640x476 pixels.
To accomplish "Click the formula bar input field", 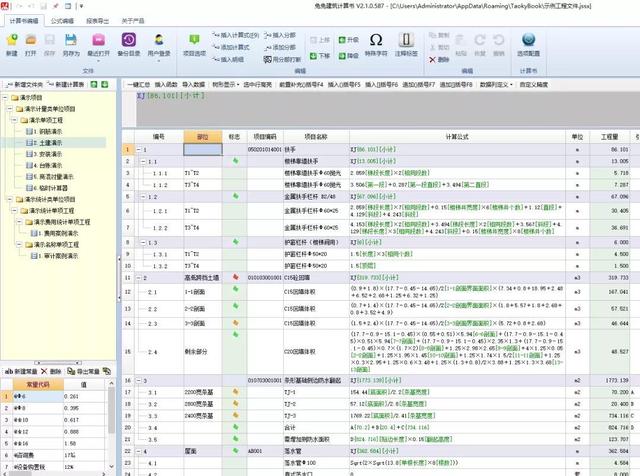I will click(x=388, y=109).
